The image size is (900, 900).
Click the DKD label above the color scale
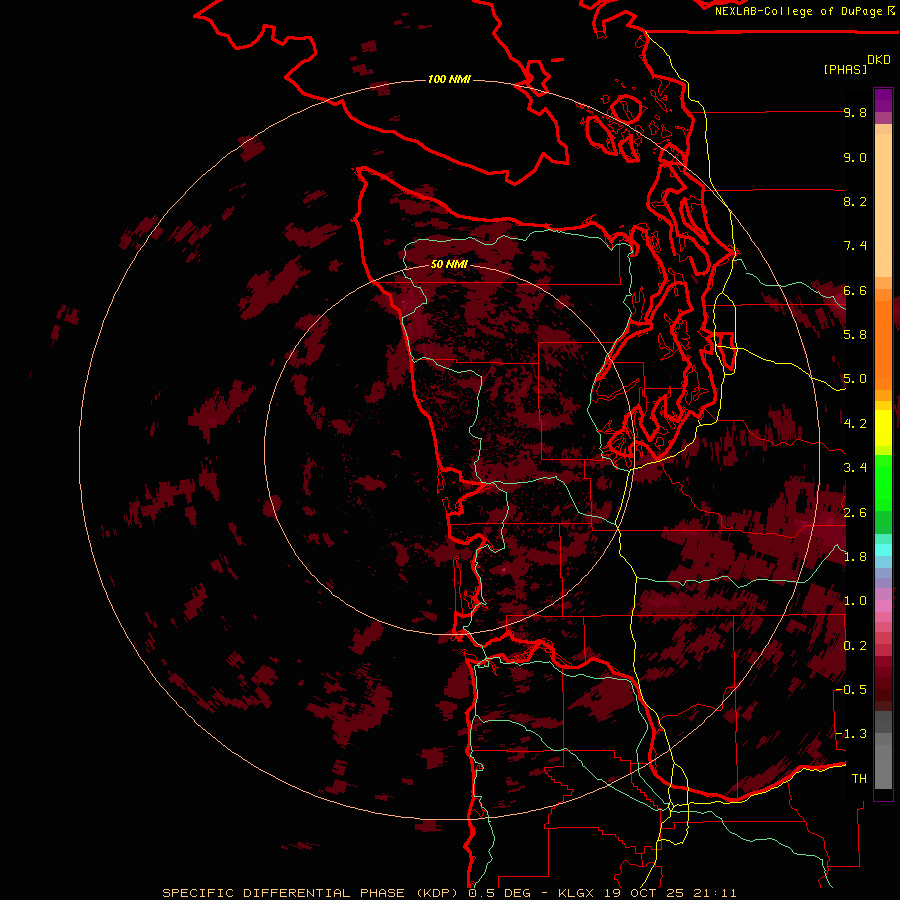coord(879,60)
